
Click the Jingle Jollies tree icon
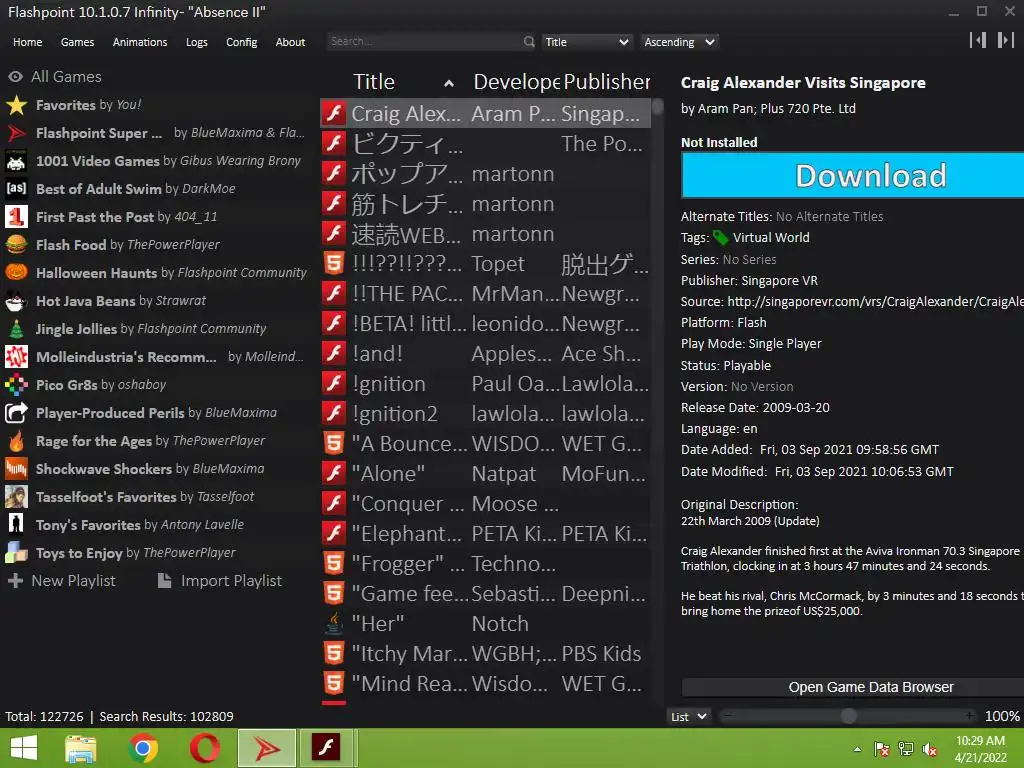[x=16, y=329]
